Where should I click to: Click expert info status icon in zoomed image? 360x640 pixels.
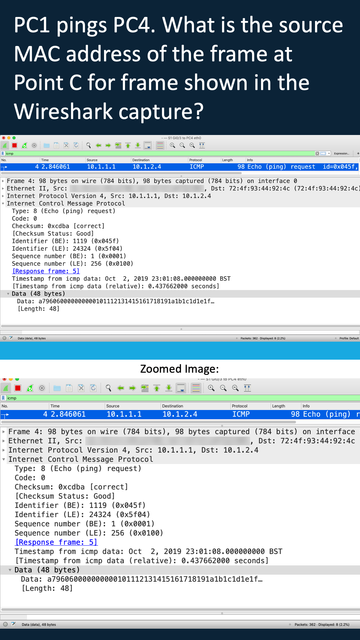click(5, 624)
